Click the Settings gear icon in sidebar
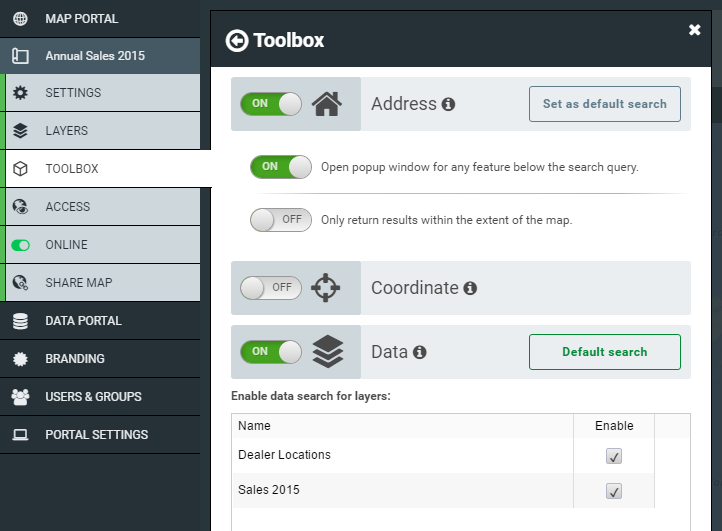This screenshot has width=722, height=531. [20, 93]
